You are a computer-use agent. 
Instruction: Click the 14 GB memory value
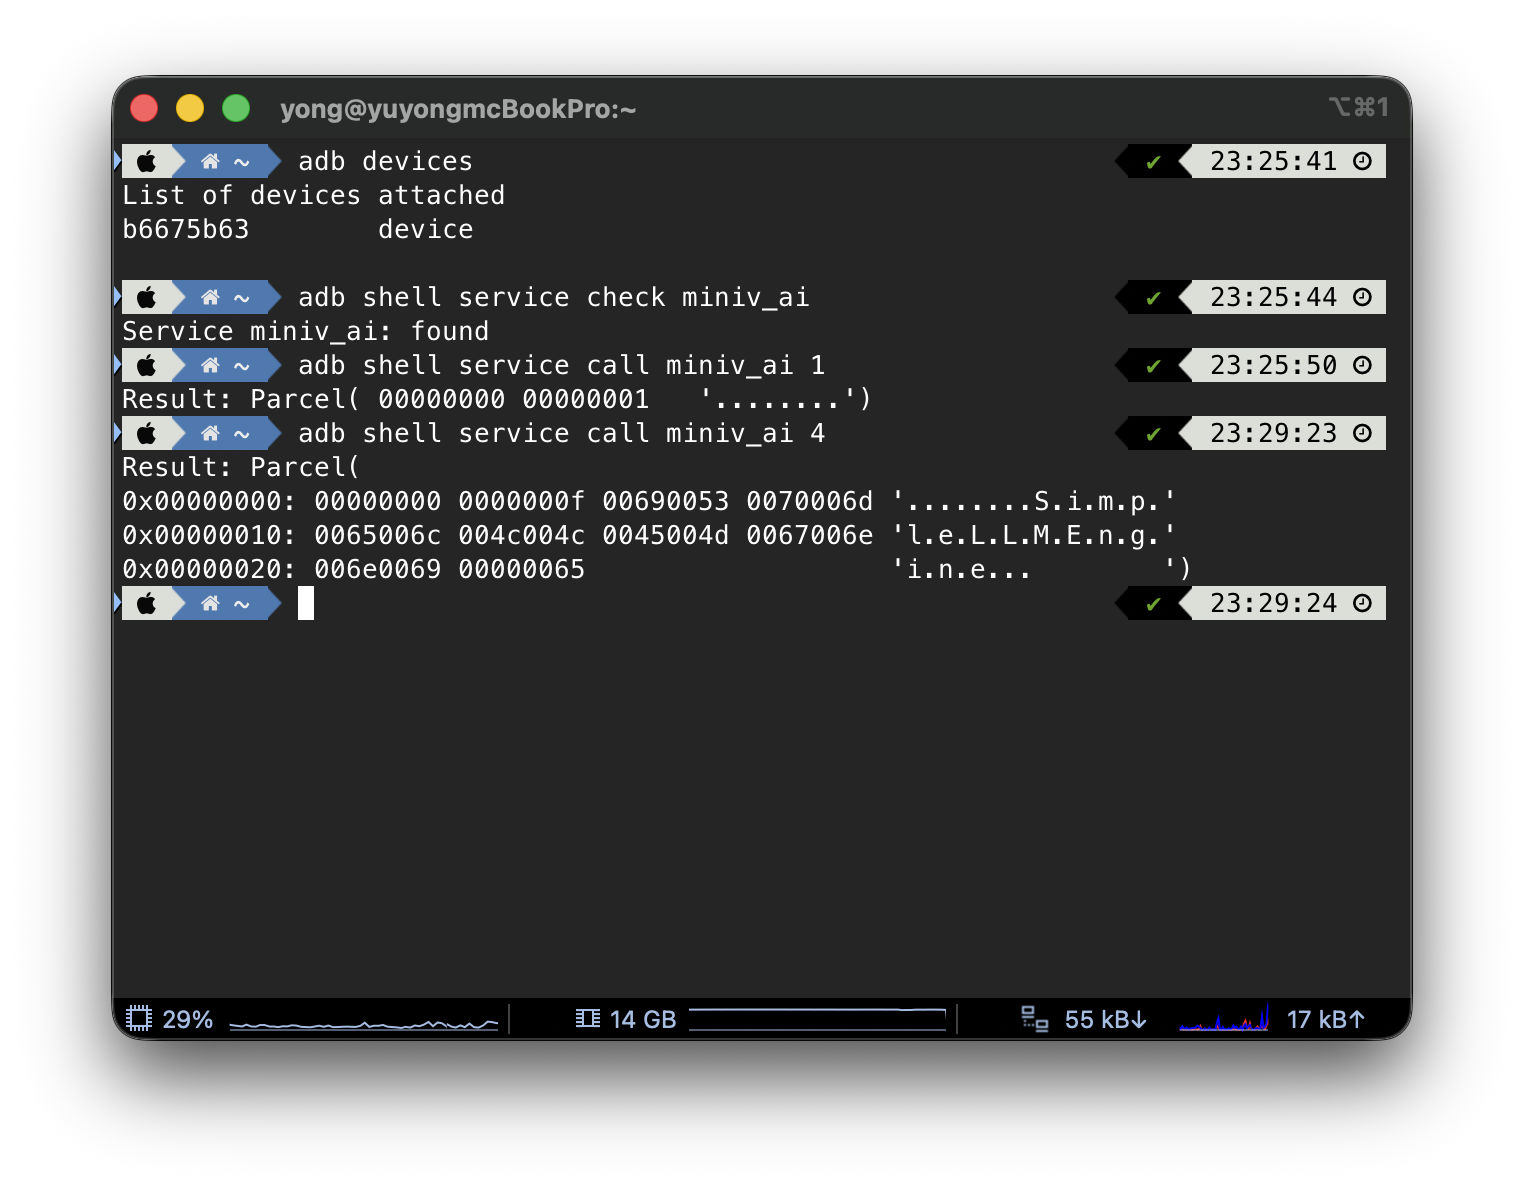pos(643,1019)
